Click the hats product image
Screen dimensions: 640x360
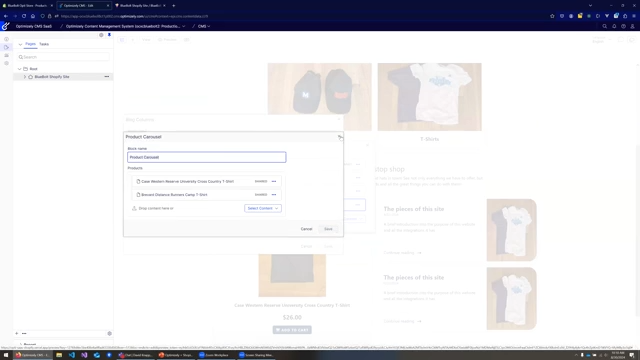pyautogui.click(x=320, y=97)
